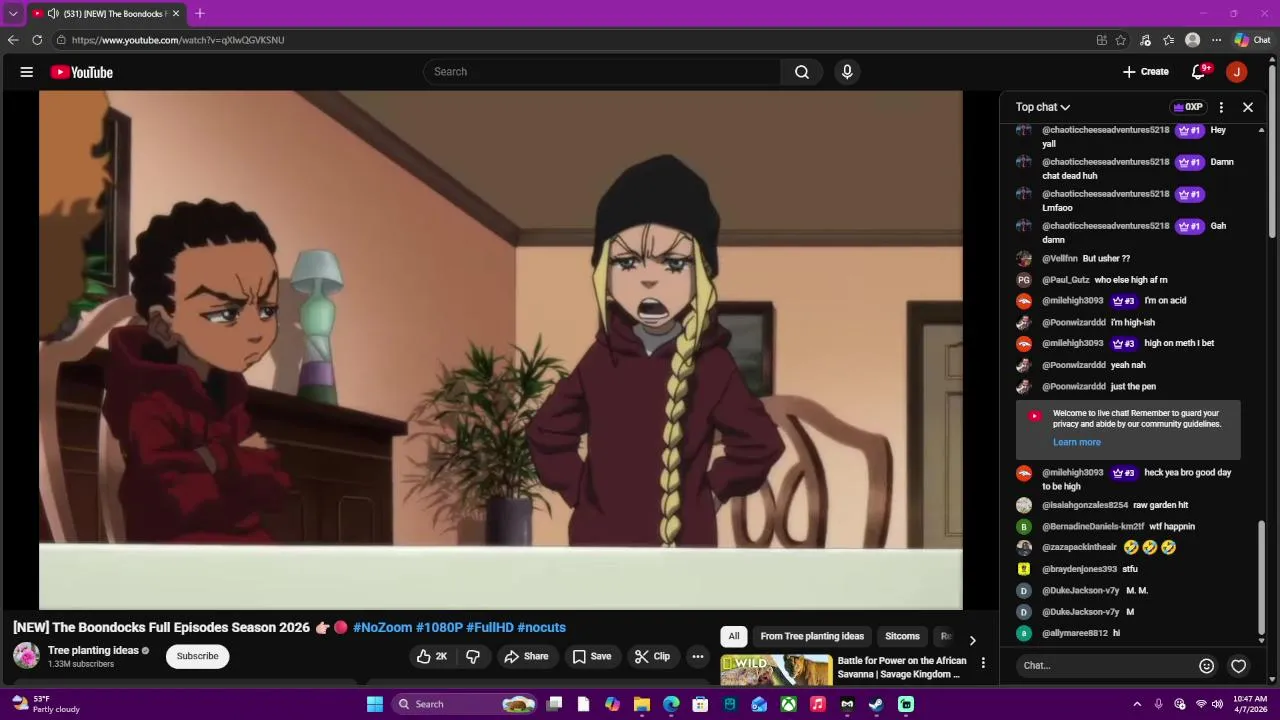Open File Explorer from the taskbar

click(x=642, y=705)
